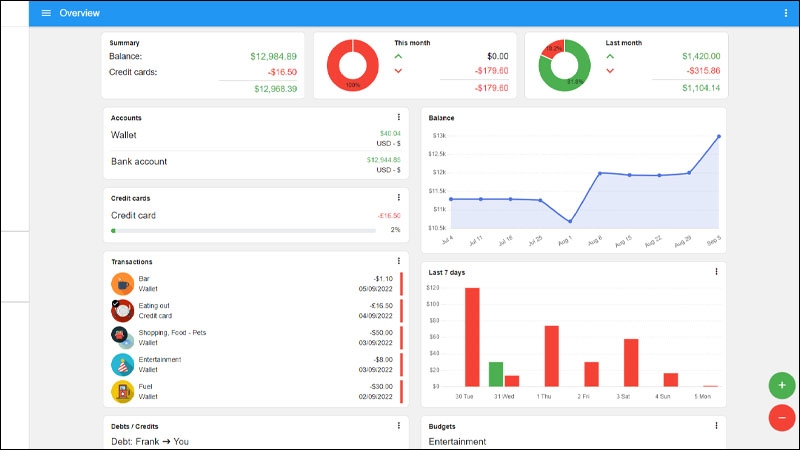This screenshot has width=800, height=450.
Task: Click the summary total $12,968.39
Action: (x=276, y=89)
